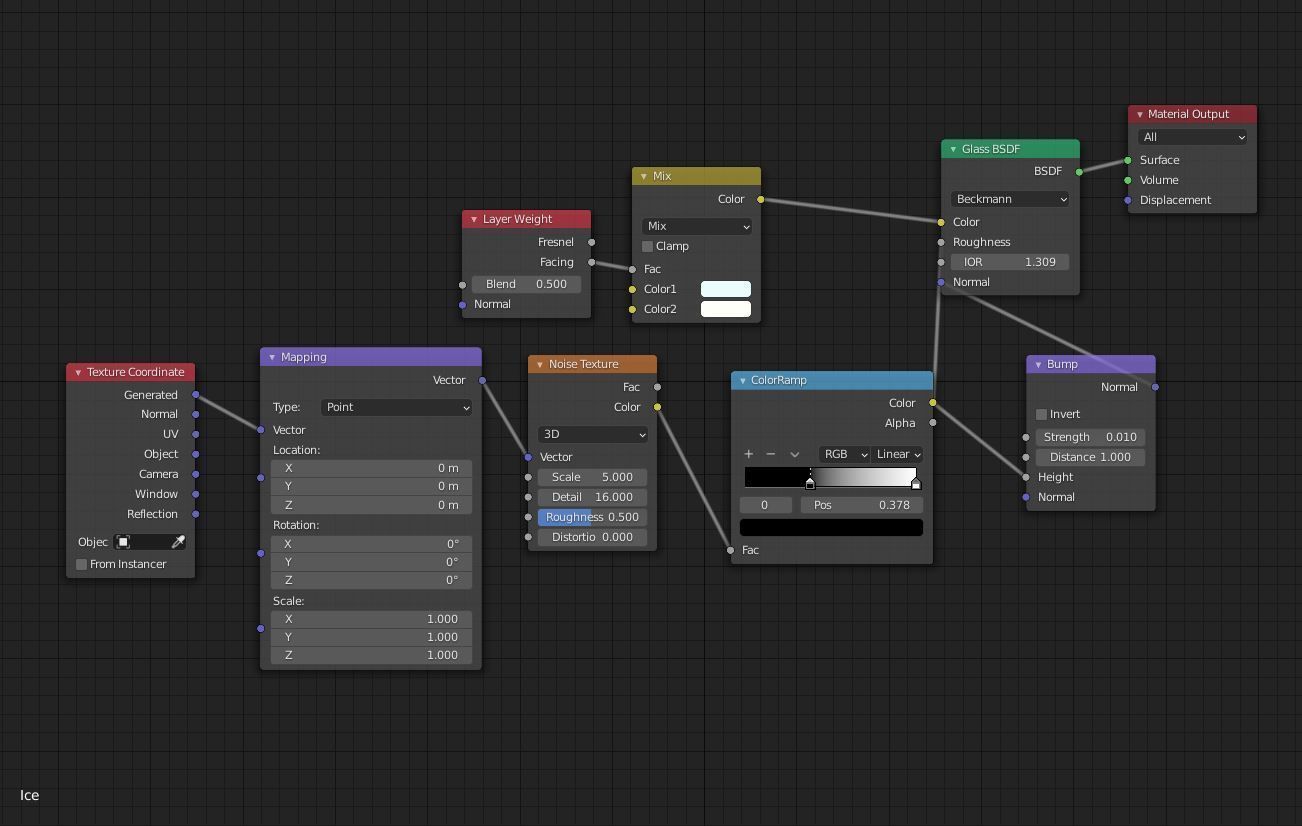The image size is (1302, 826).
Task: Enable the Clamp checkbox in Mix node
Action: point(647,246)
